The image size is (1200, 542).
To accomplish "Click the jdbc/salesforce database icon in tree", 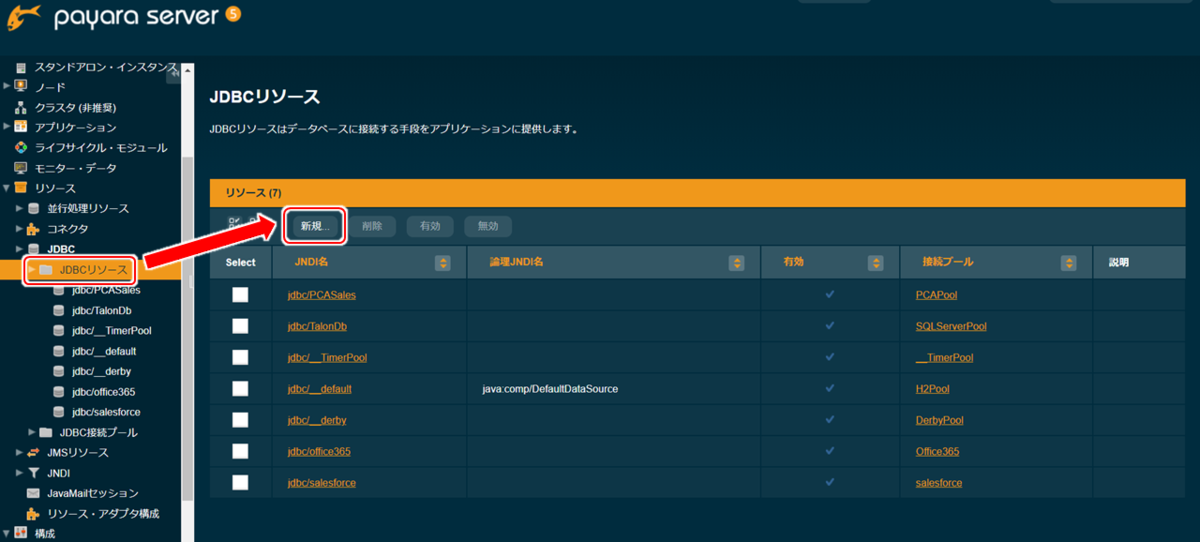I will [x=58, y=411].
